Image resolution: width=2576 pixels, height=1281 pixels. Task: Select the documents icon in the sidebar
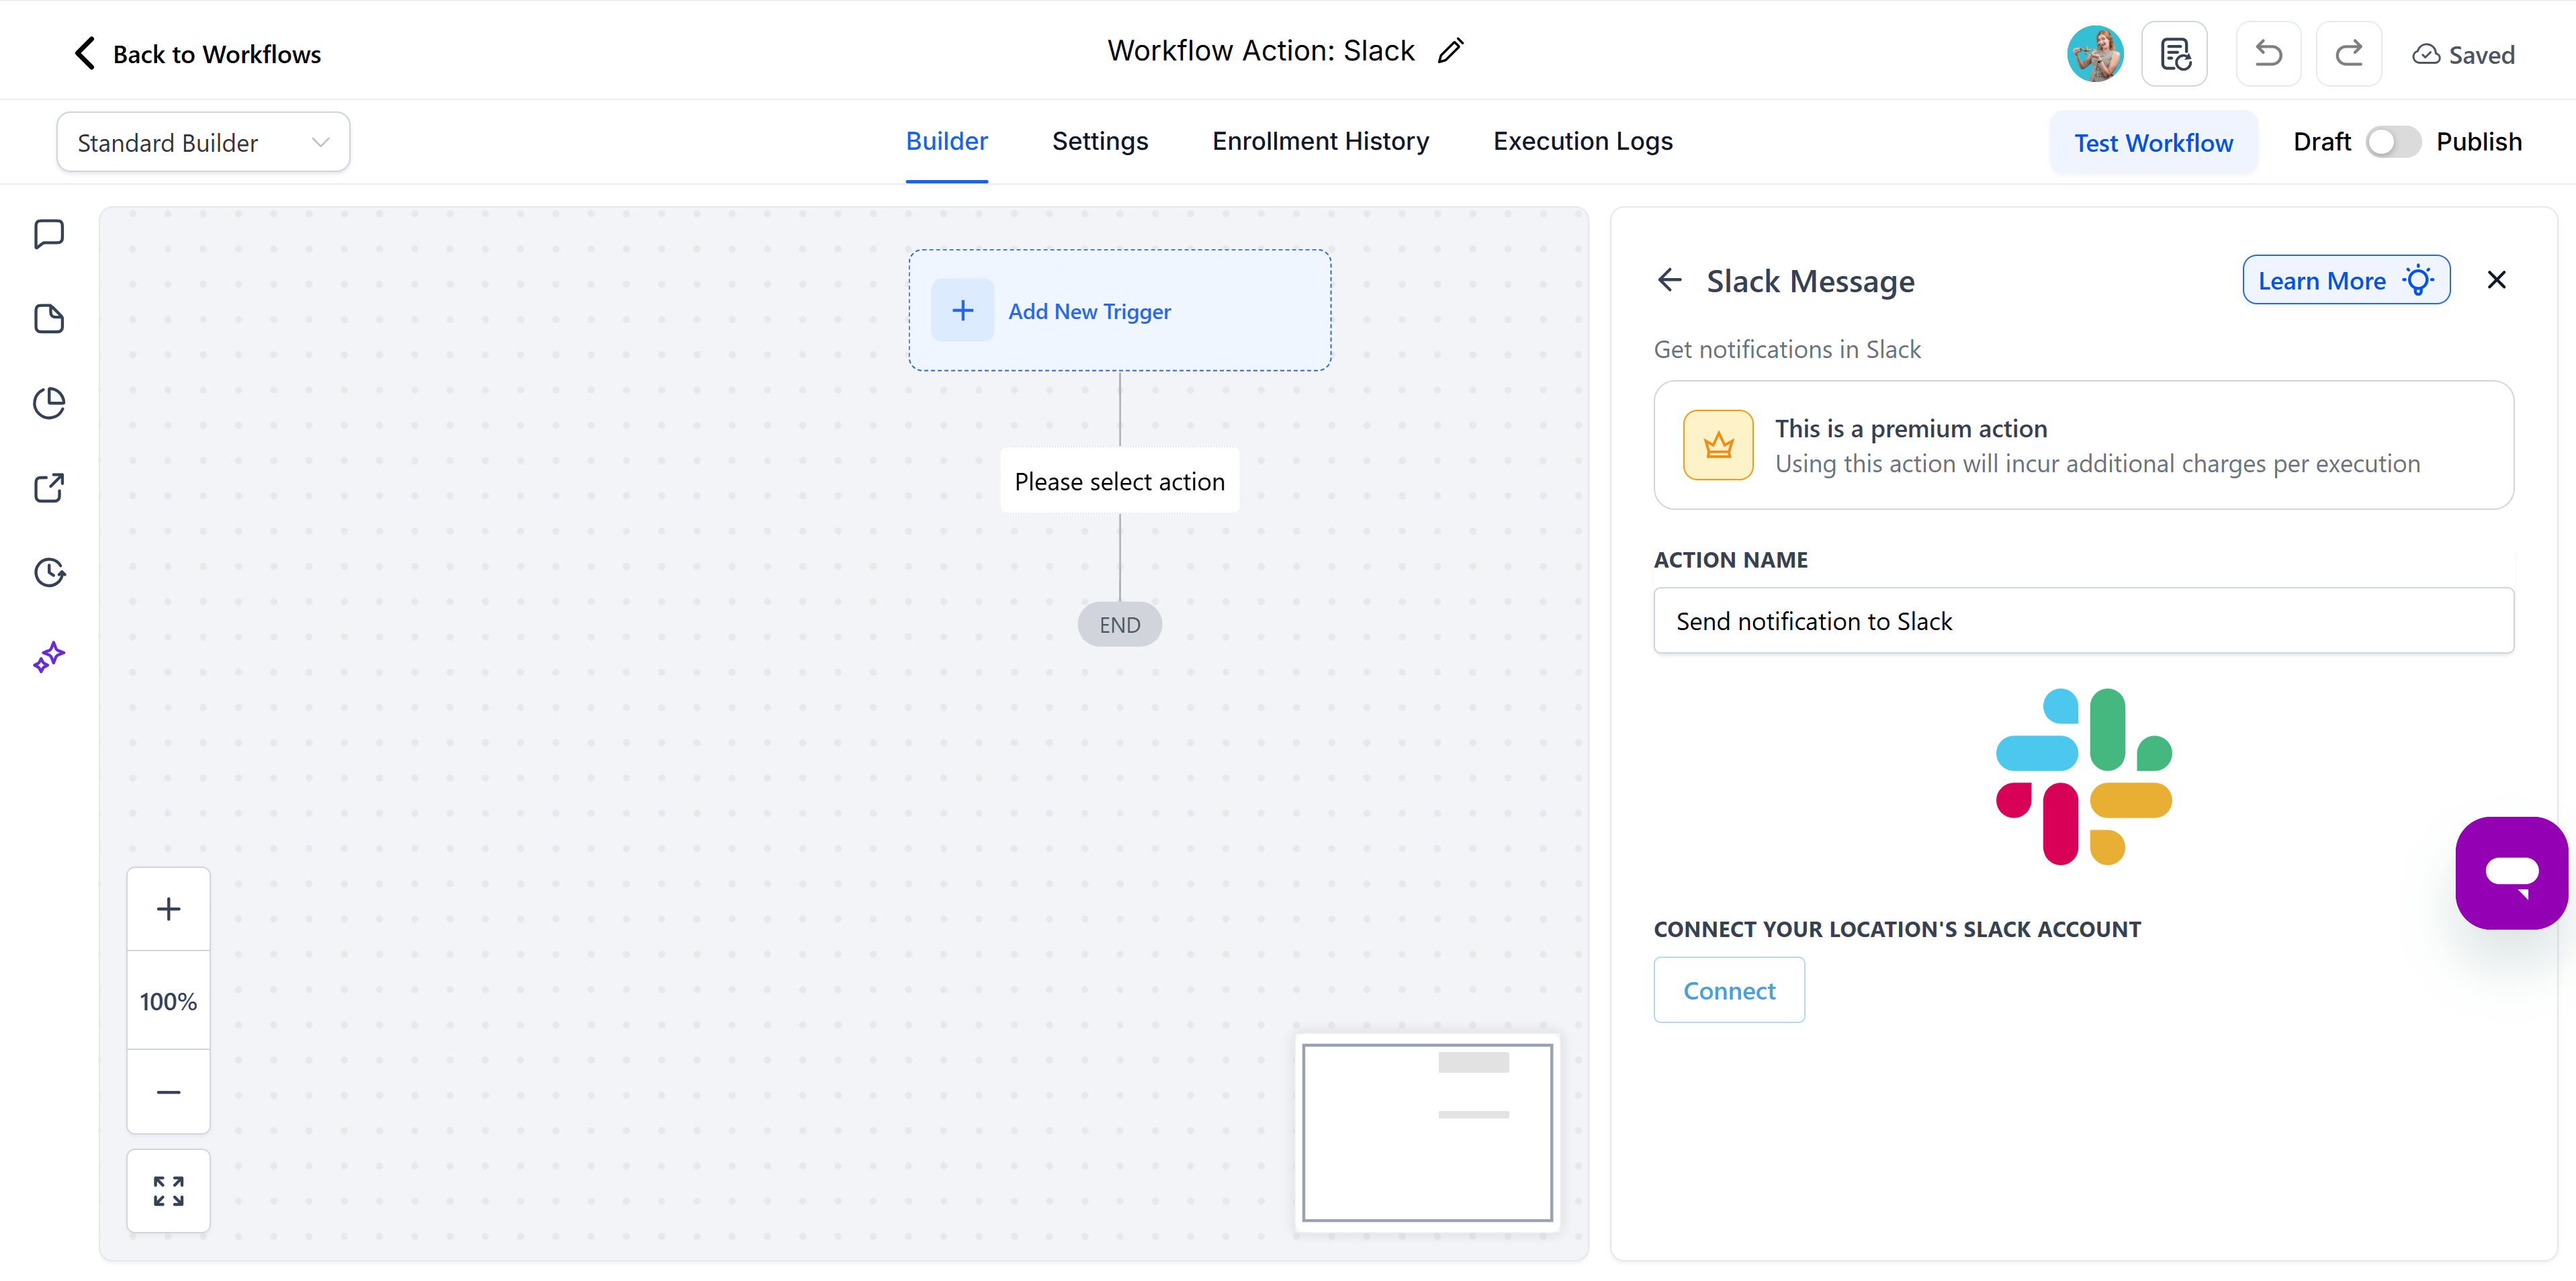point(48,318)
